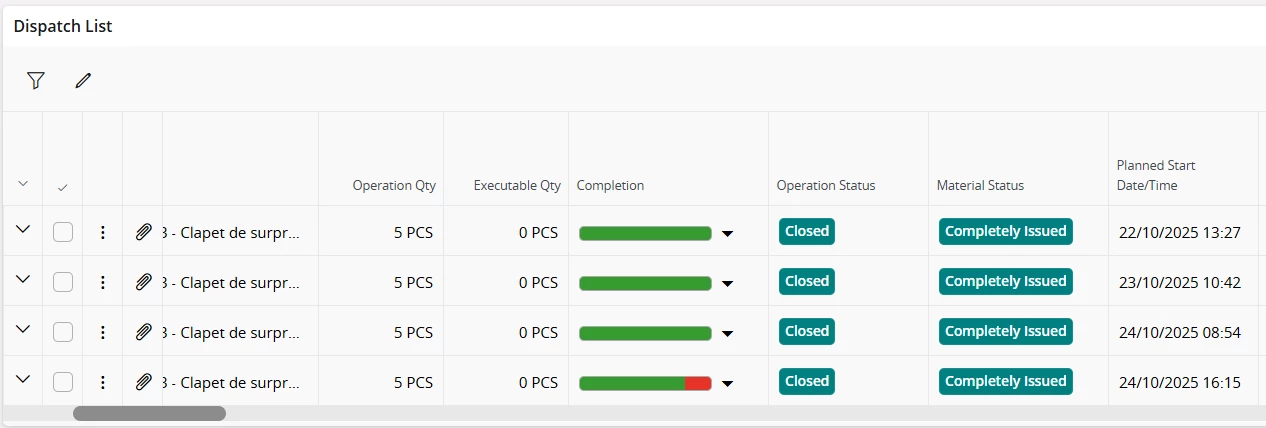Open completion dropdown arrow on red-green bar row
Viewport: 1266px width, 428px height.
click(x=728, y=383)
